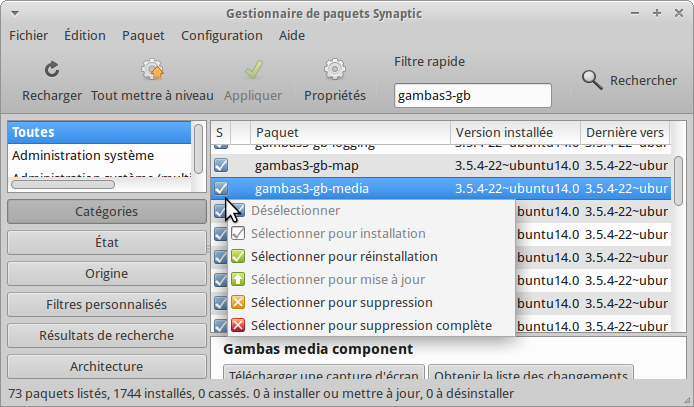This screenshot has width=694, height=407.
Task: Click the orange suppression icon
Action: point(238,303)
